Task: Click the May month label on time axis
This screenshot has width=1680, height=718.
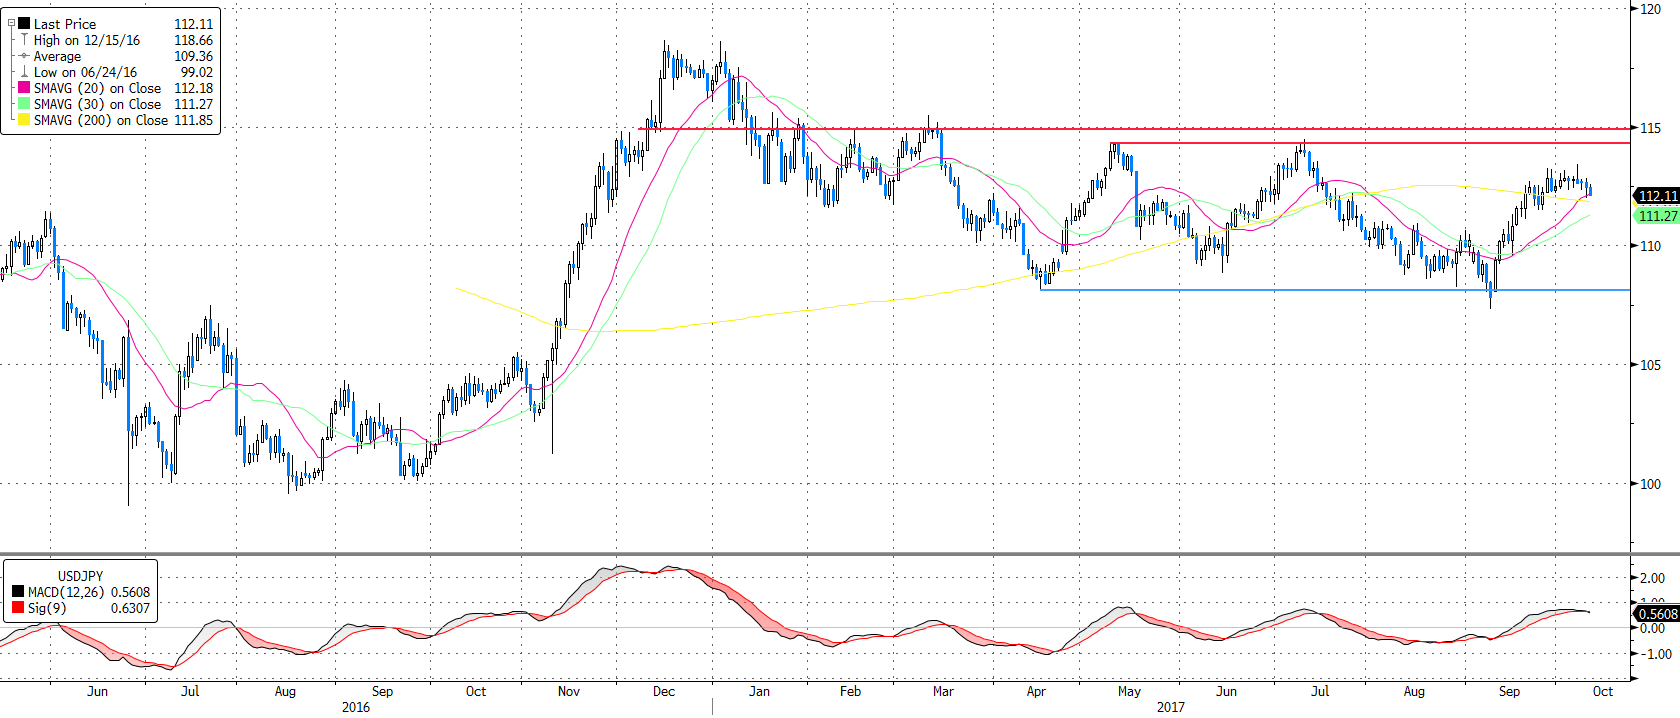Action: point(1129,691)
